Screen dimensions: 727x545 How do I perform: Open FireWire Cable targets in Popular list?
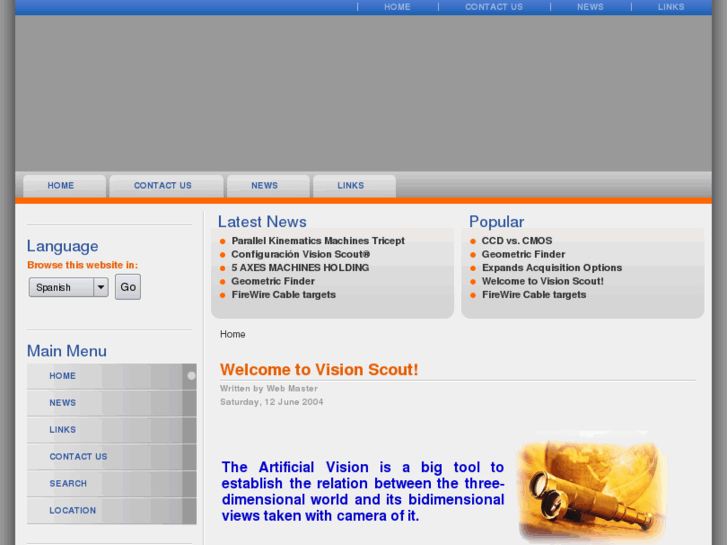point(534,295)
